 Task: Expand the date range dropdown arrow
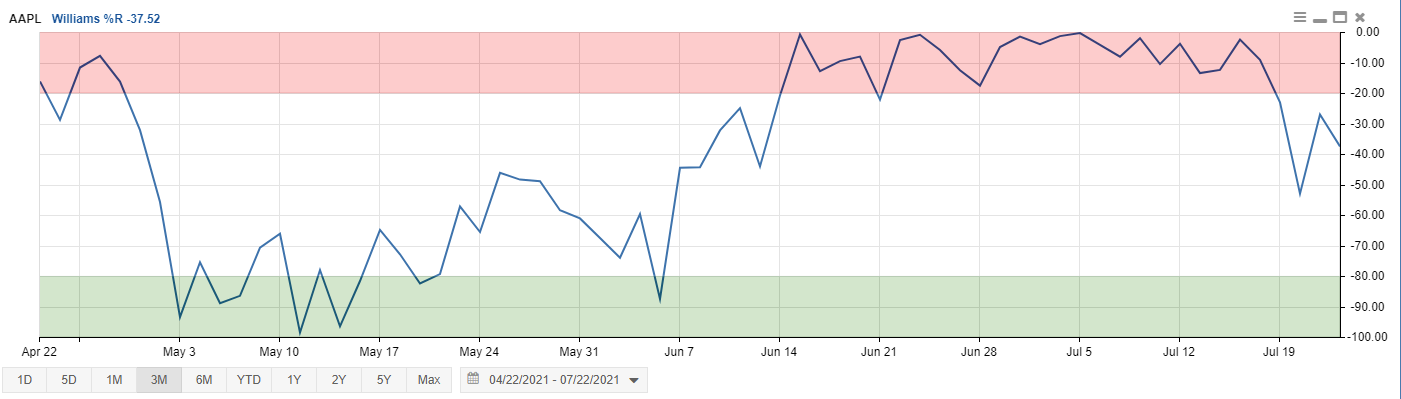tap(633, 381)
